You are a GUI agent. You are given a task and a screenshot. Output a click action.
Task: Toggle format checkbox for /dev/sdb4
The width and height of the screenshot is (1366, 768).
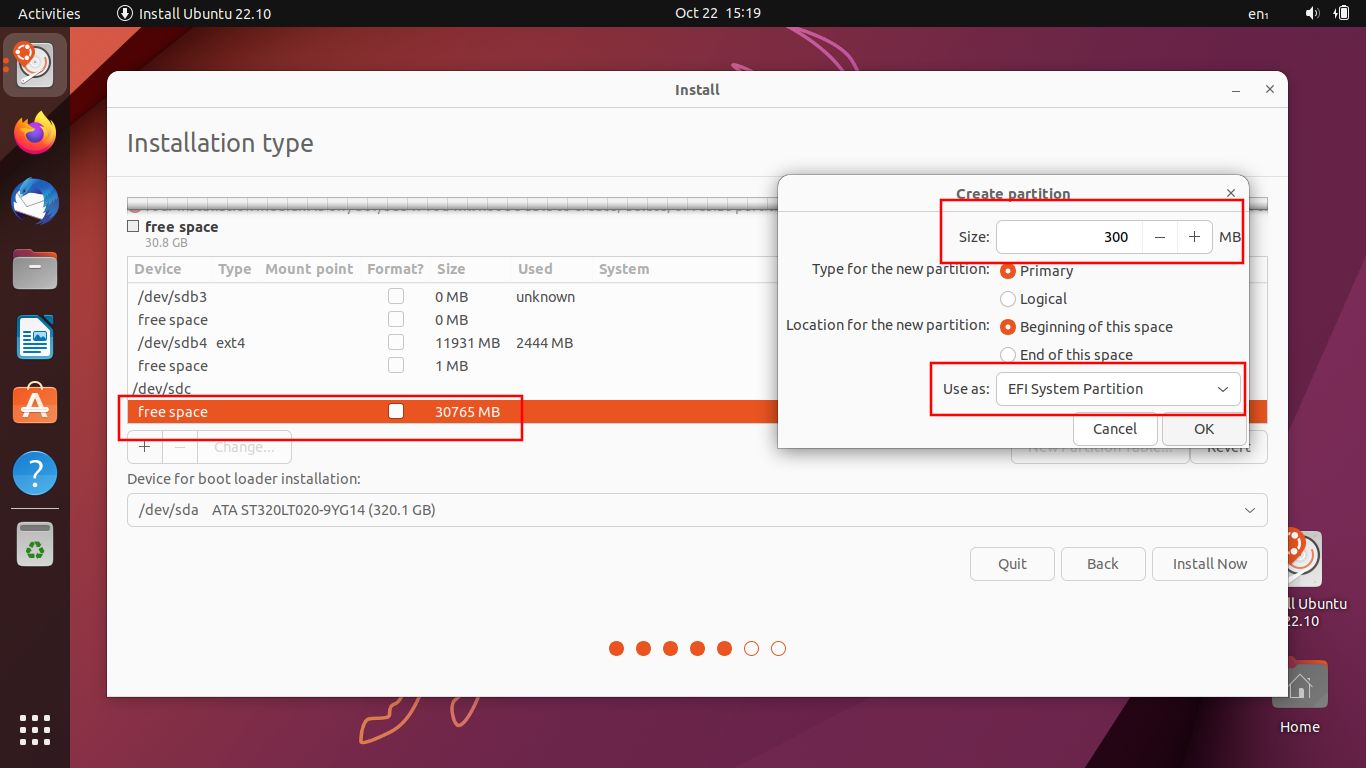396,342
